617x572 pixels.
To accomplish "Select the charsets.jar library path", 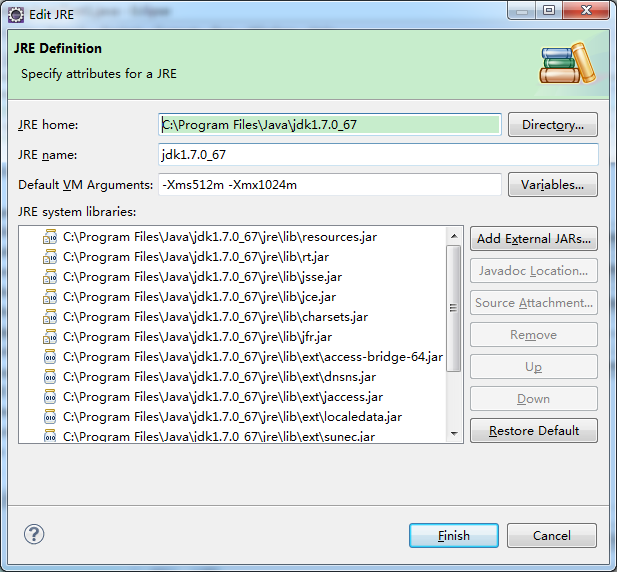I will point(215,317).
